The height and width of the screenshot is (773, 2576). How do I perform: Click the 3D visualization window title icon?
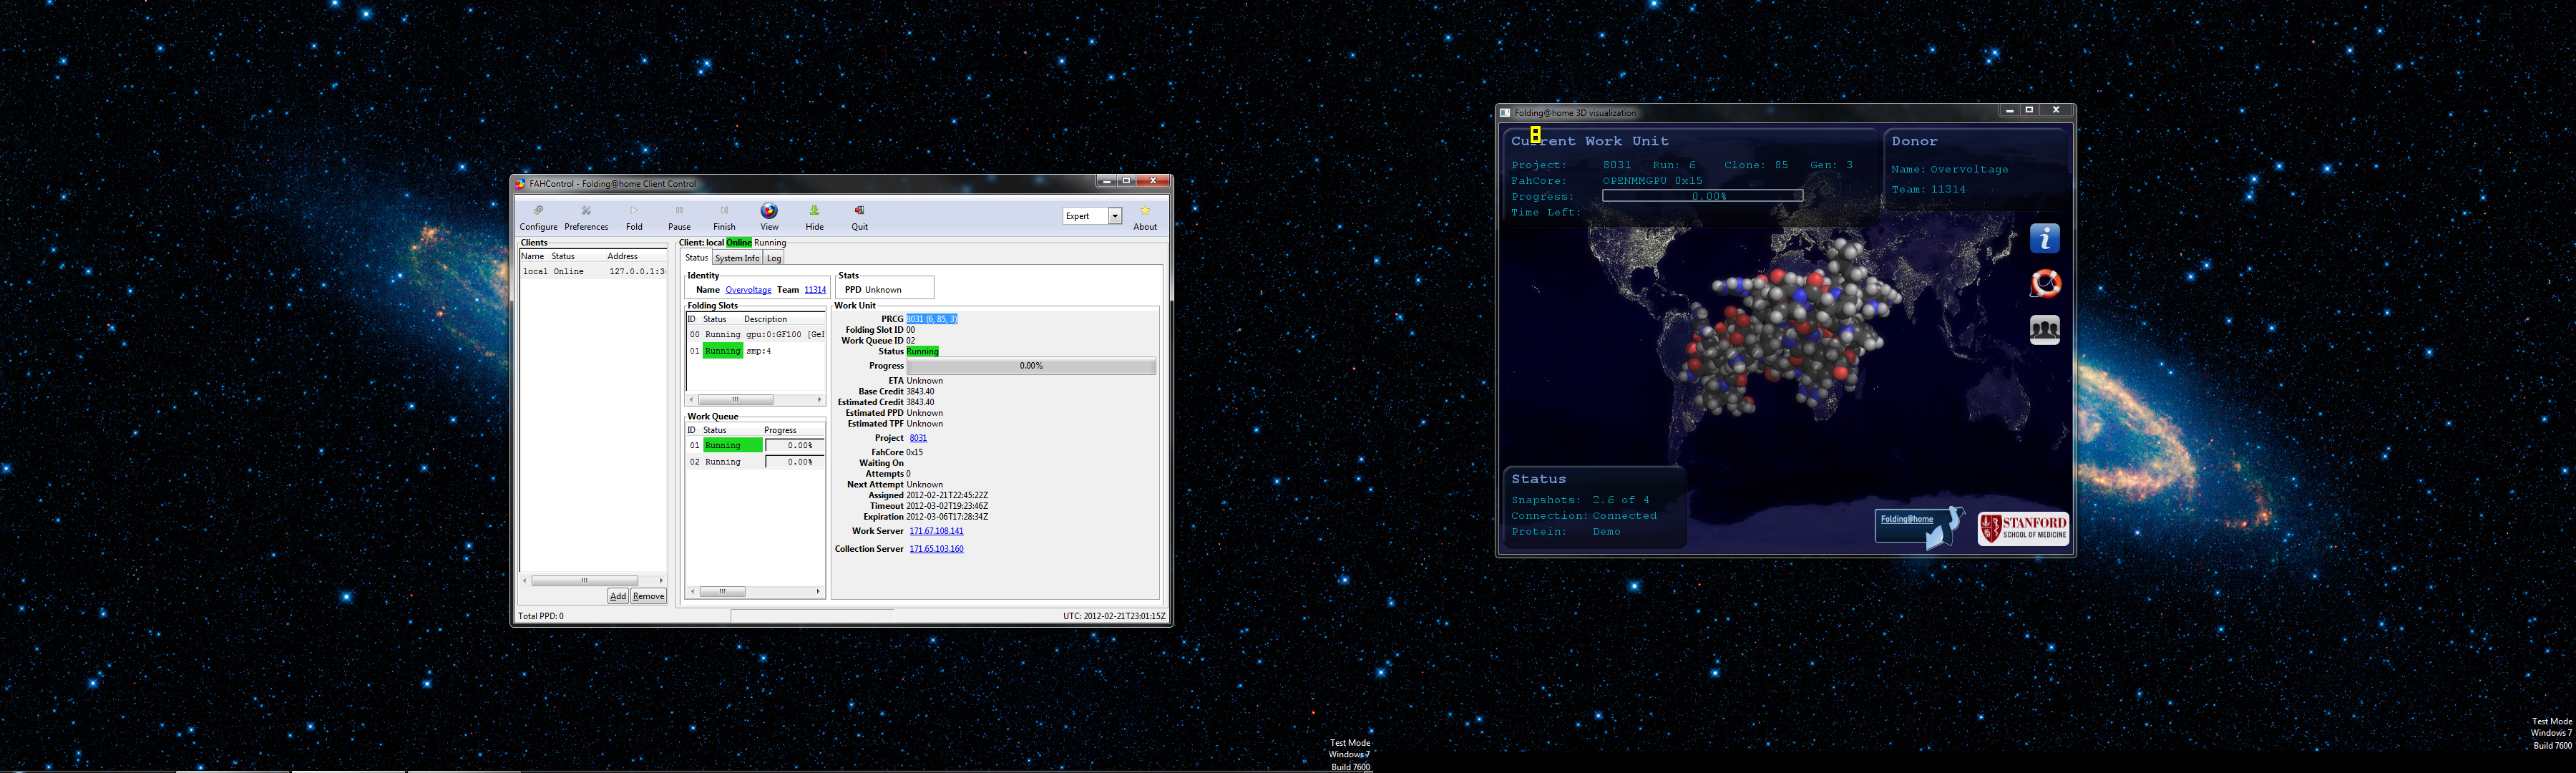pos(1505,113)
